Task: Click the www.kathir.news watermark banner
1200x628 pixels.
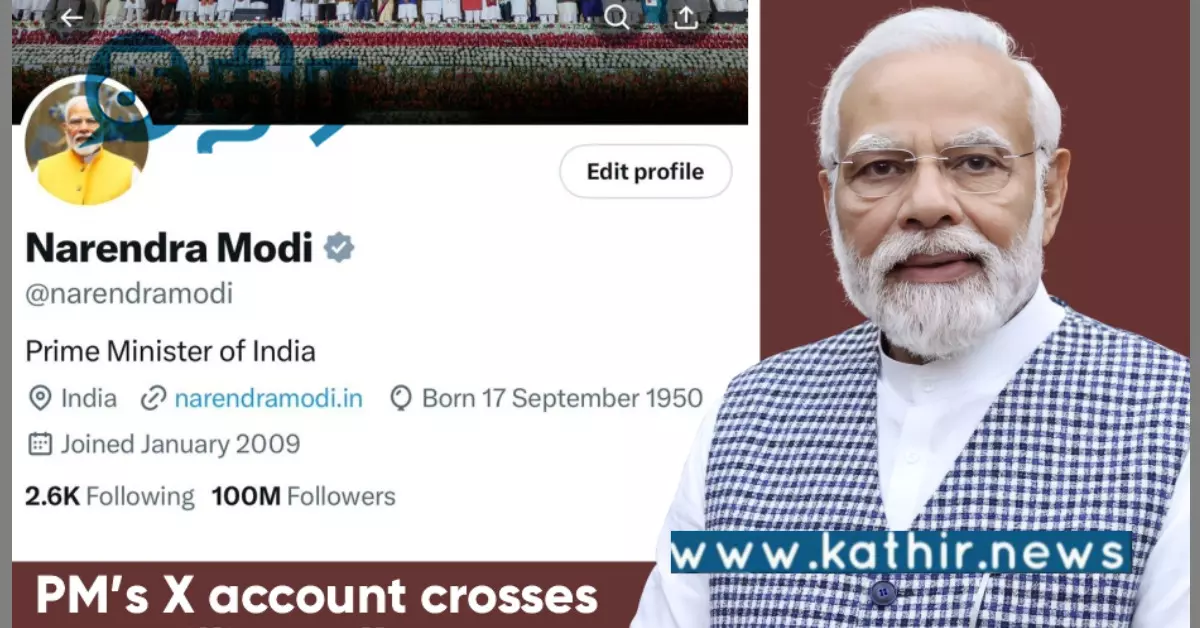Action: tap(901, 552)
